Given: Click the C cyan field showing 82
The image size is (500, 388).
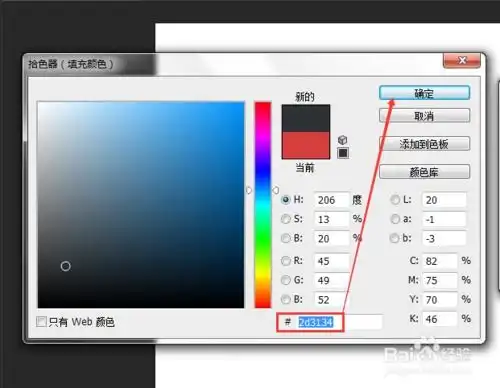Looking at the screenshot, I should pos(440,261).
